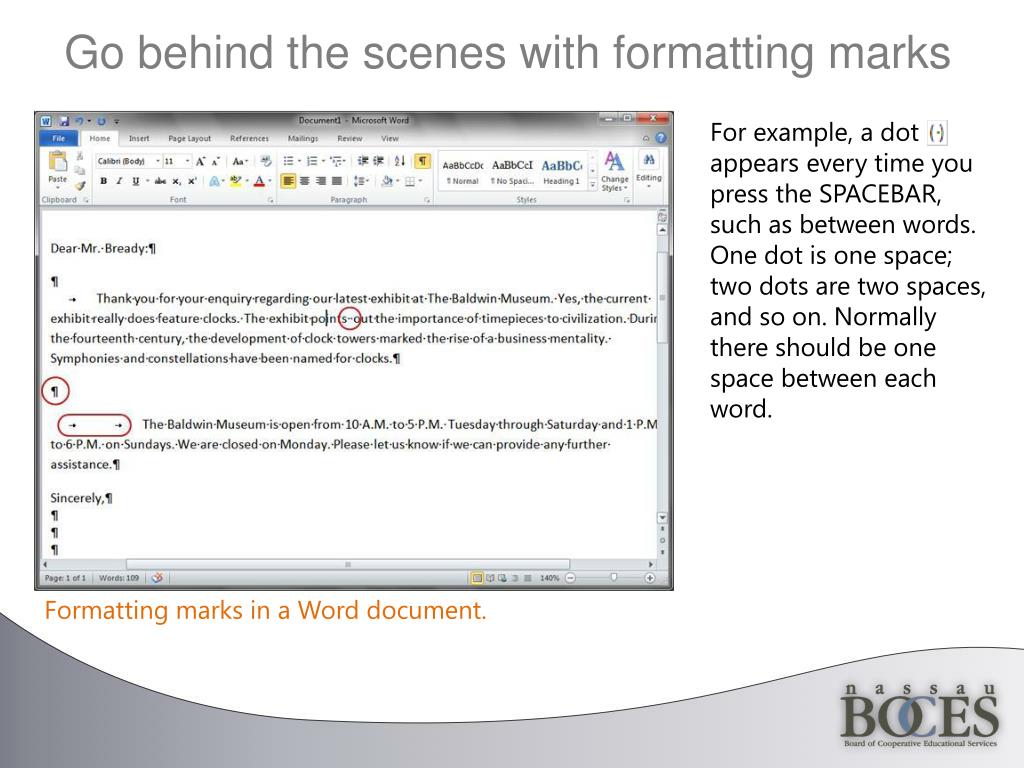
Task: Click the Paste clipboard icon
Action: point(57,161)
